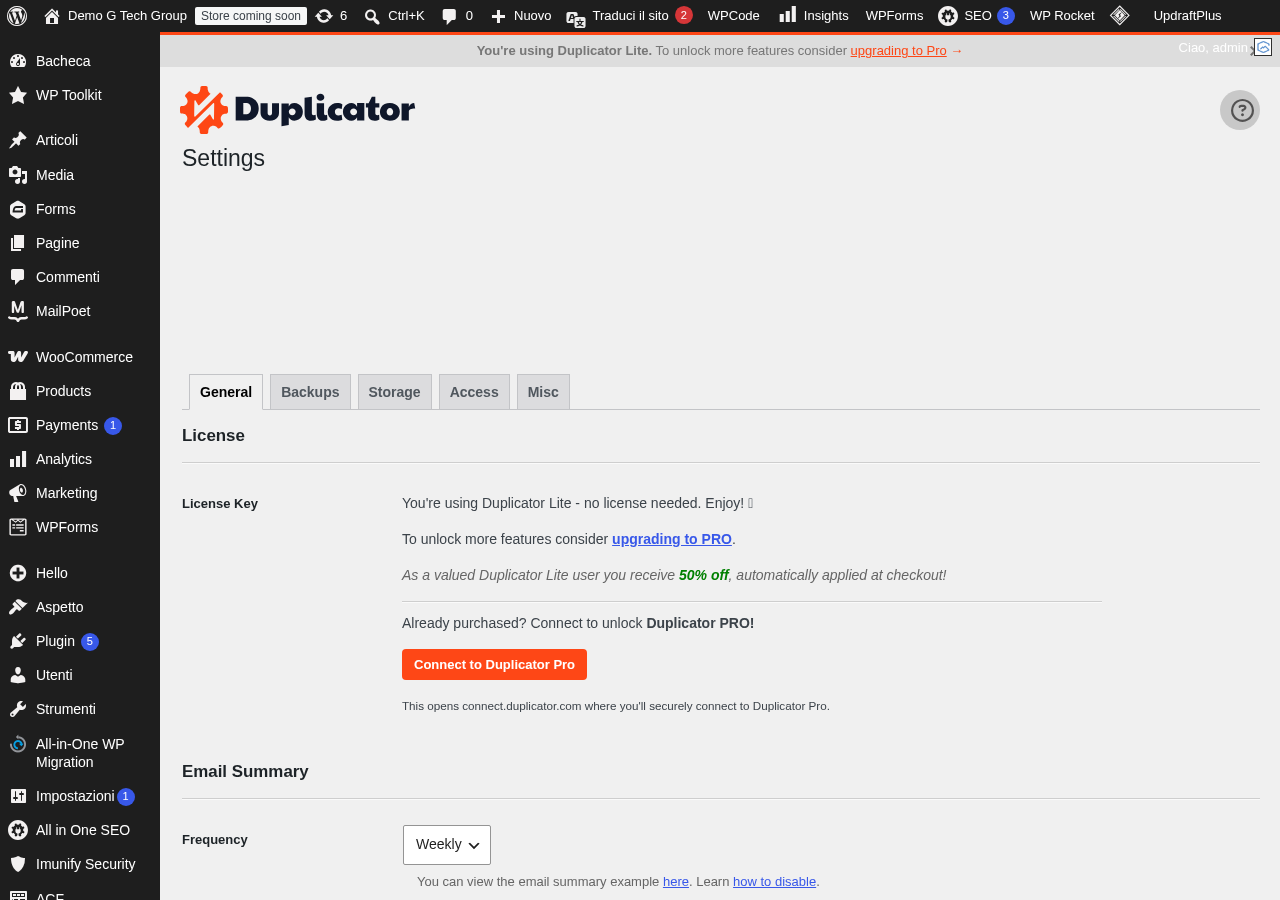Click the Marketing megaphone icon
The width and height of the screenshot is (1280, 900).
(x=18, y=493)
